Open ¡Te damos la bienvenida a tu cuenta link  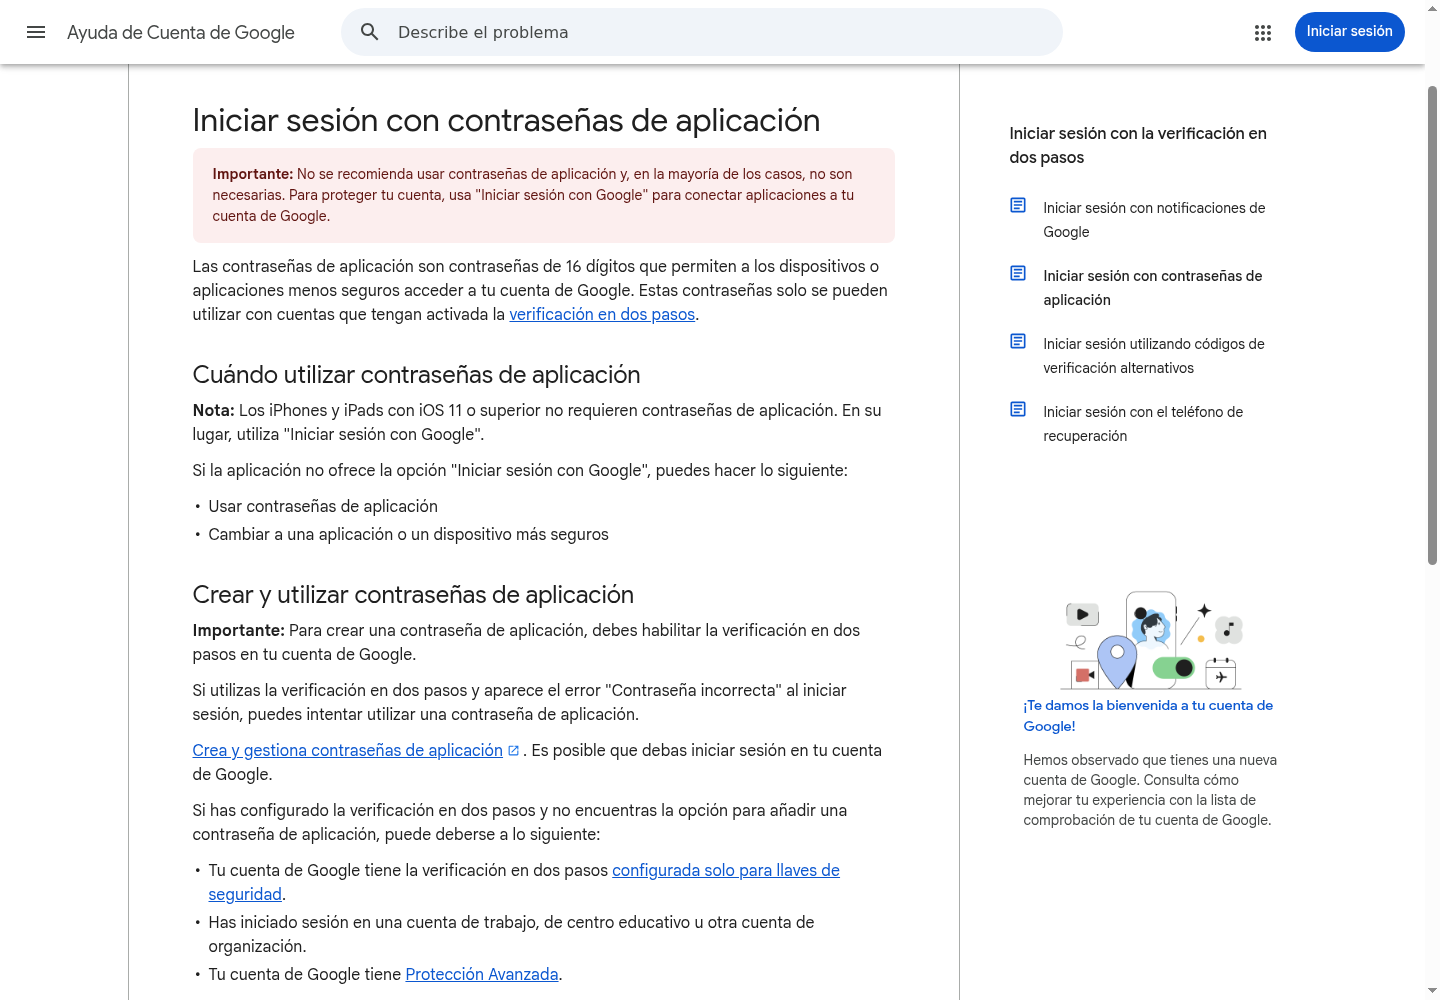point(1148,716)
